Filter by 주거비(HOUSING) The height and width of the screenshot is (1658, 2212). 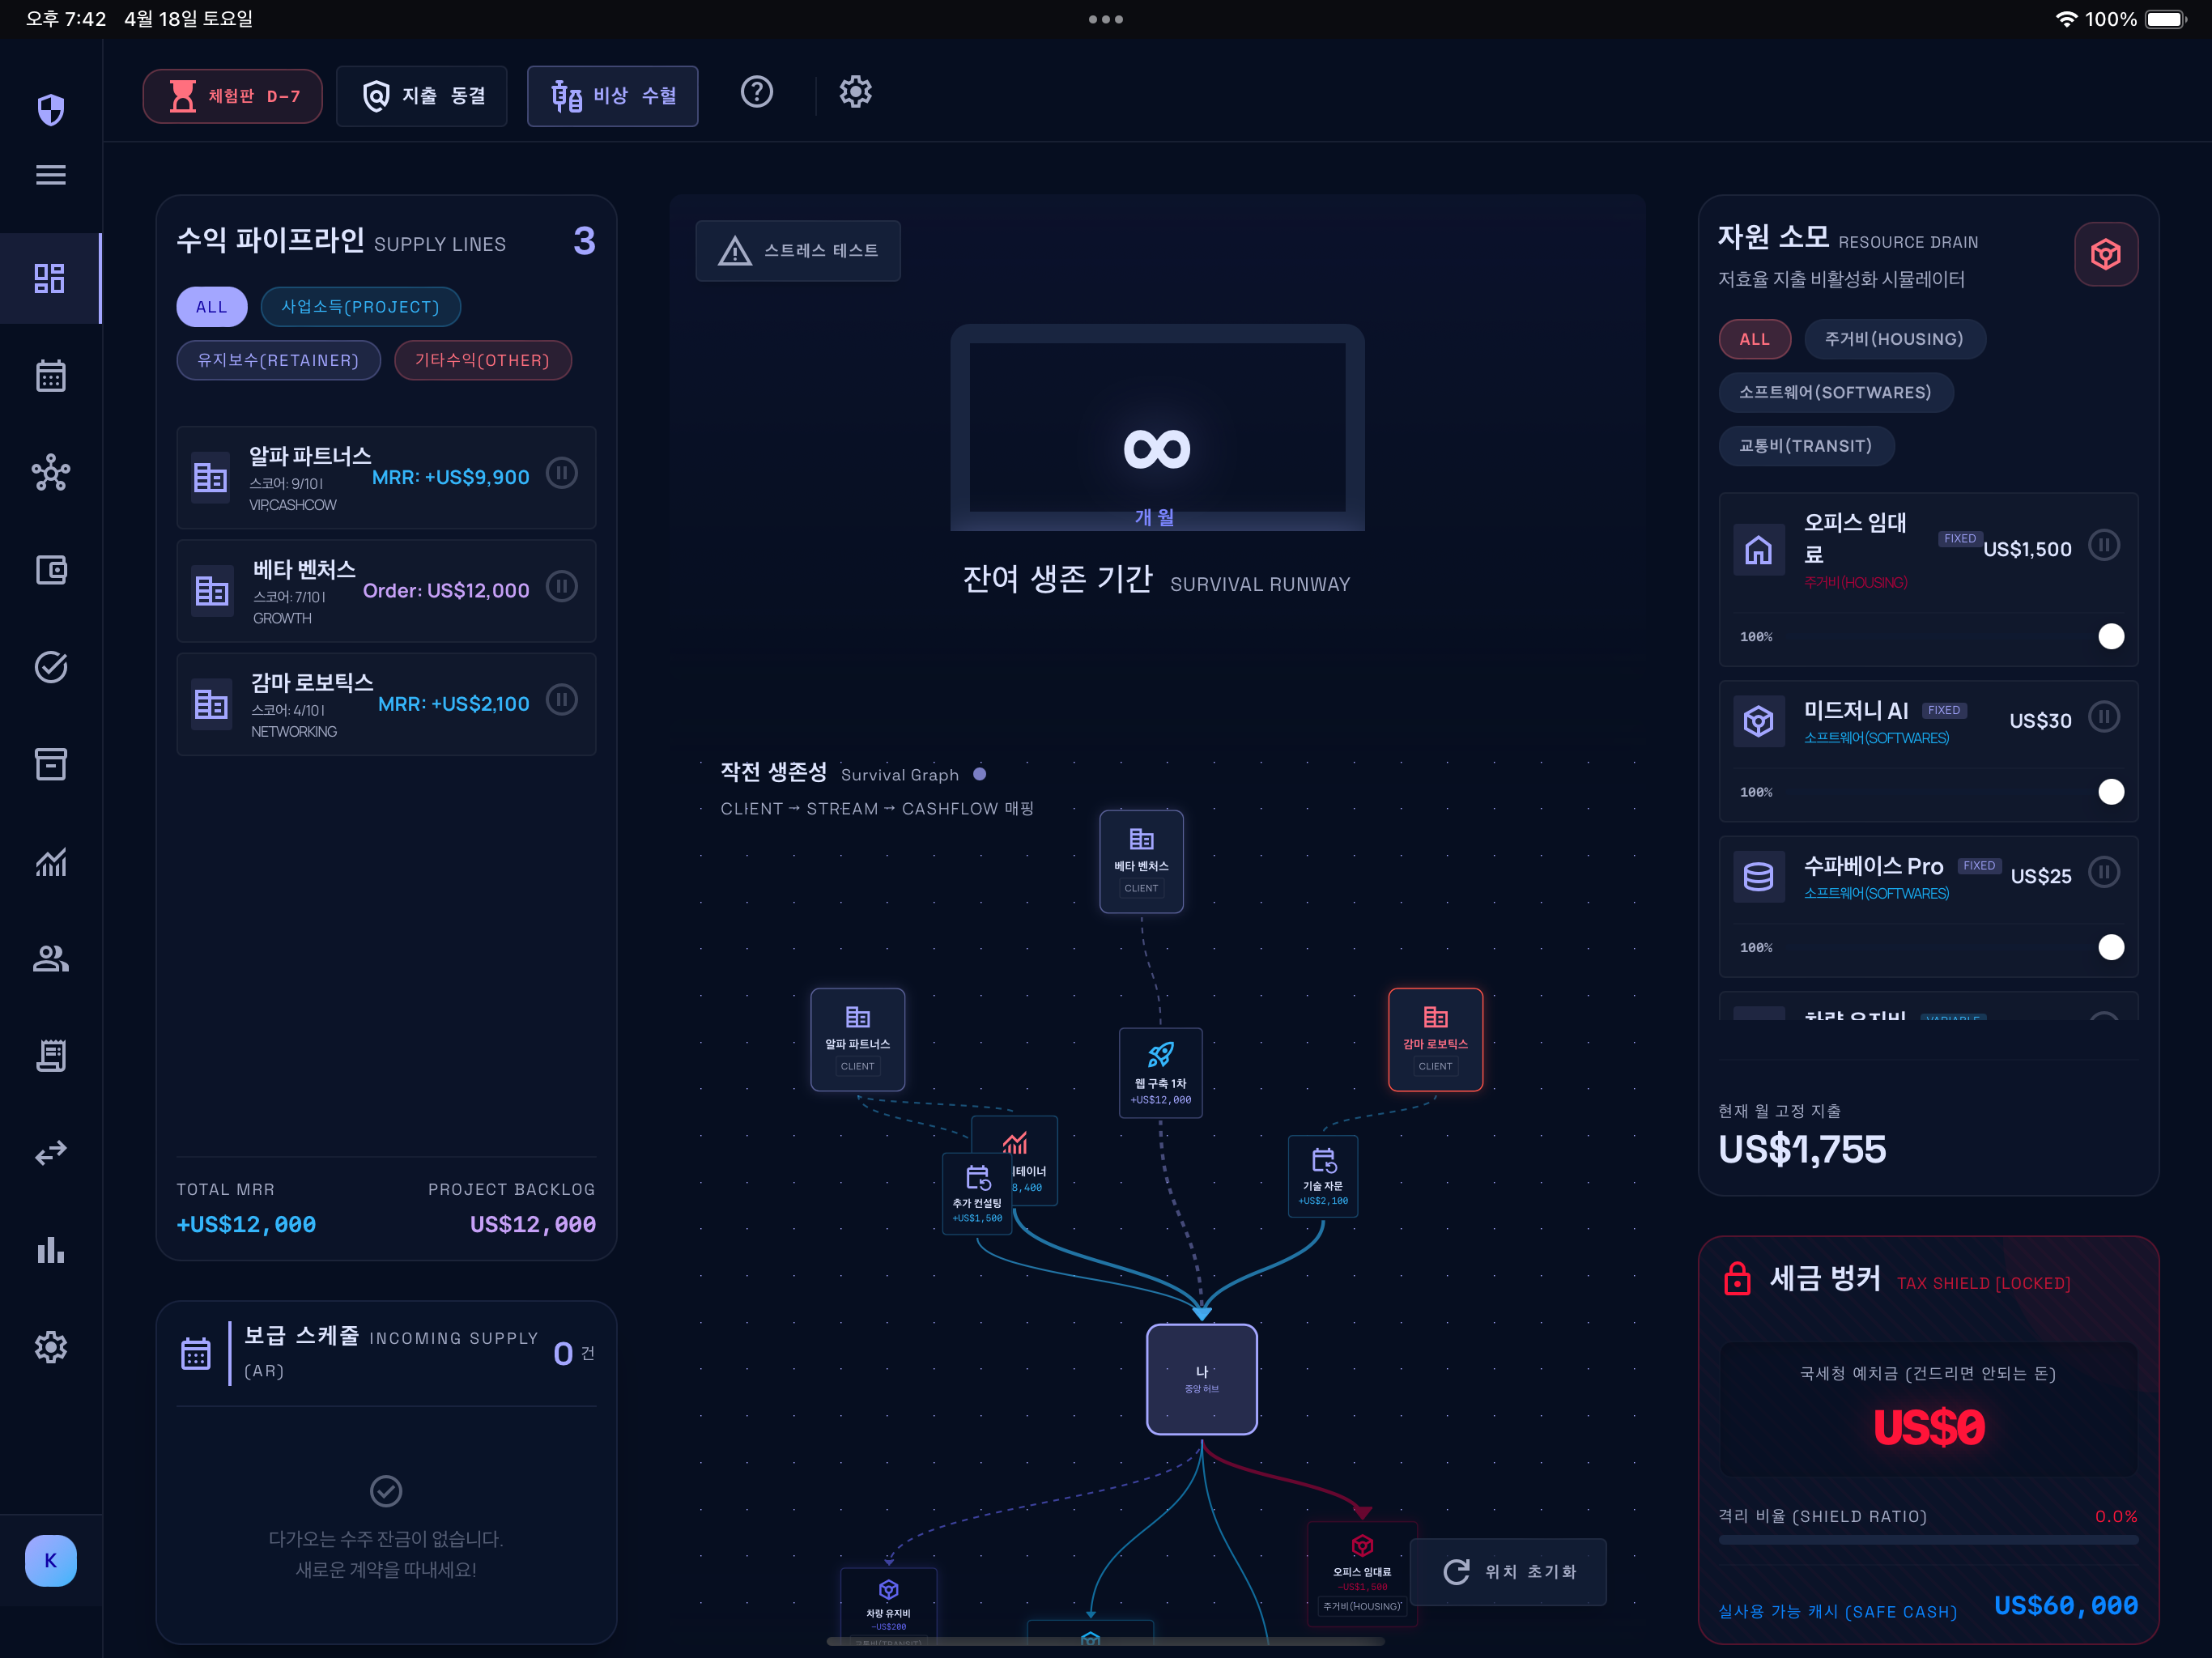pyautogui.click(x=1894, y=339)
